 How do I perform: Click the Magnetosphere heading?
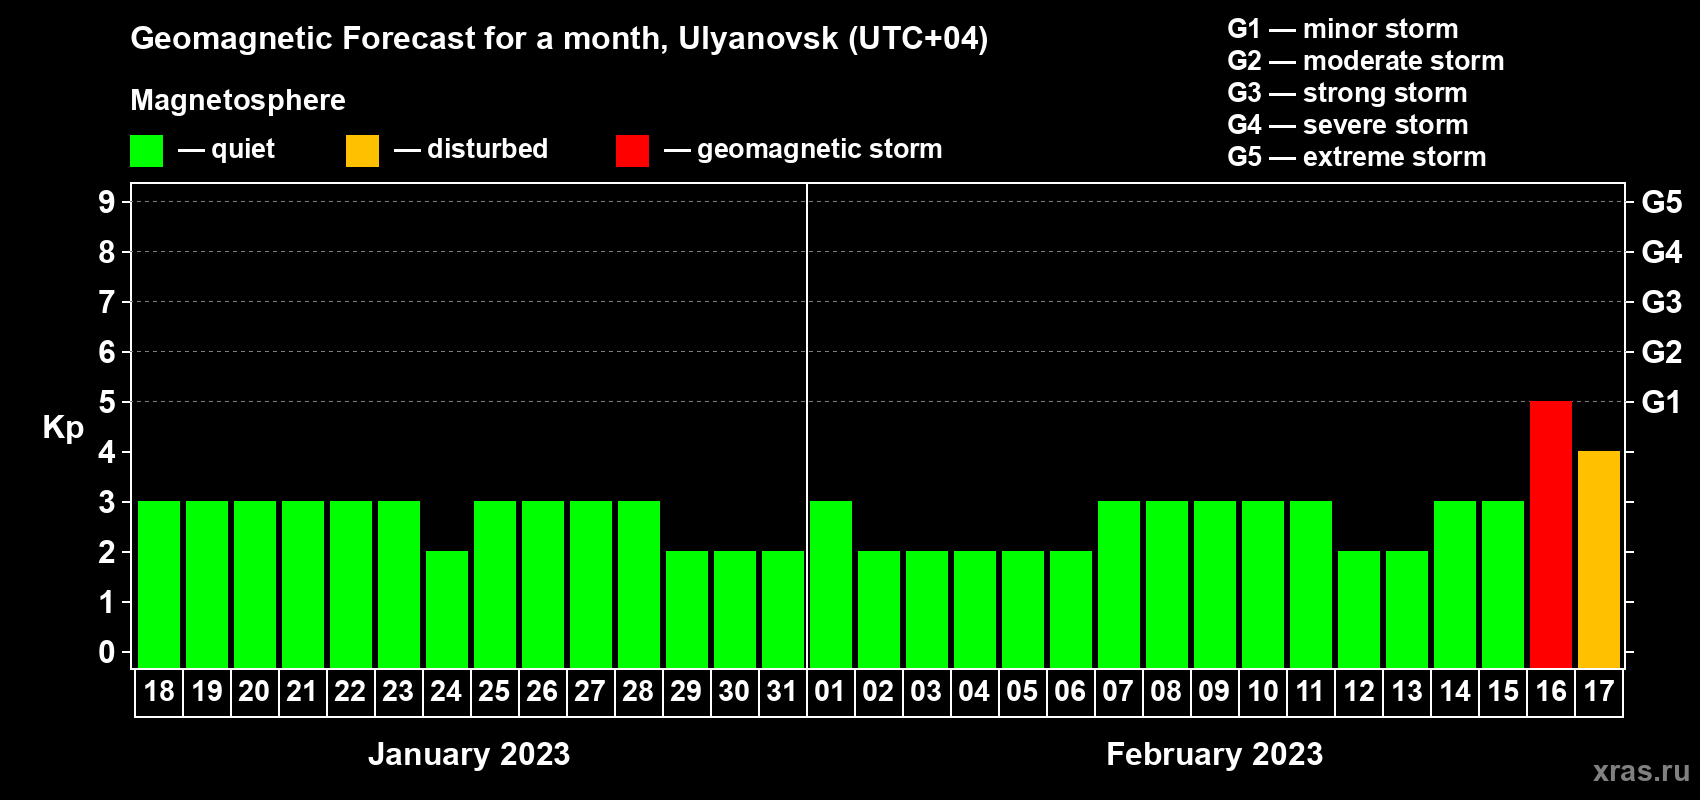pyautogui.click(x=238, y=100)
